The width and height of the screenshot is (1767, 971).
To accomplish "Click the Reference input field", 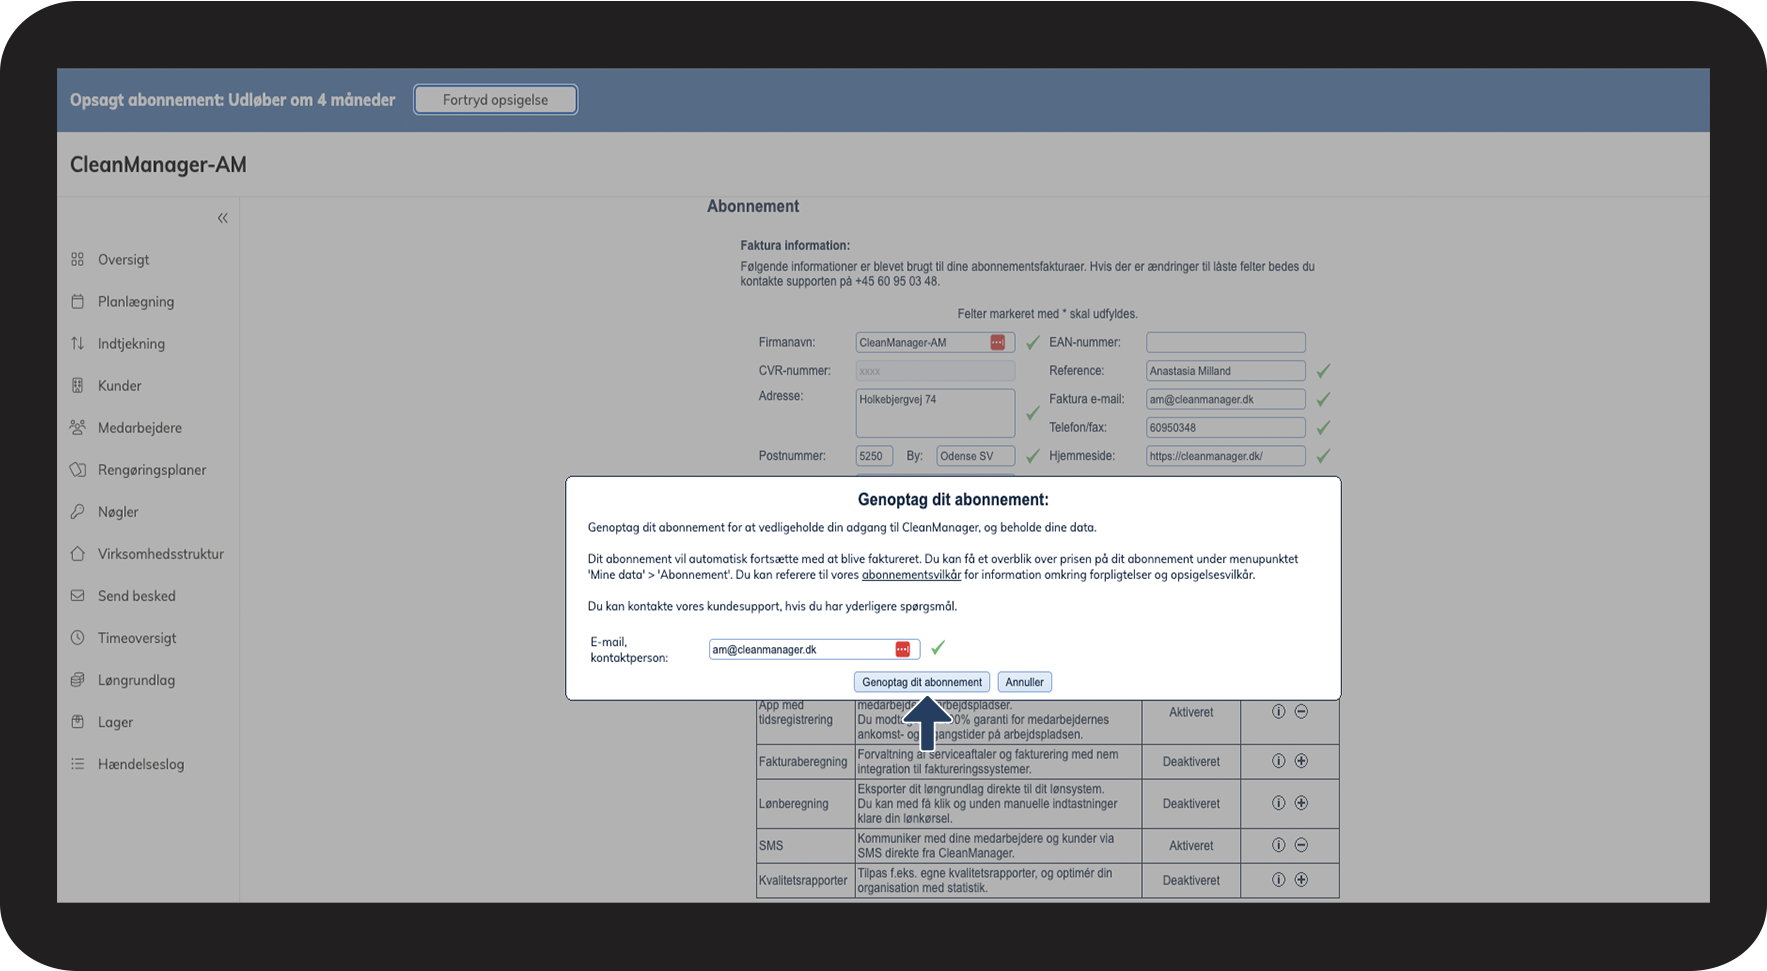I will click(1225, 371).
